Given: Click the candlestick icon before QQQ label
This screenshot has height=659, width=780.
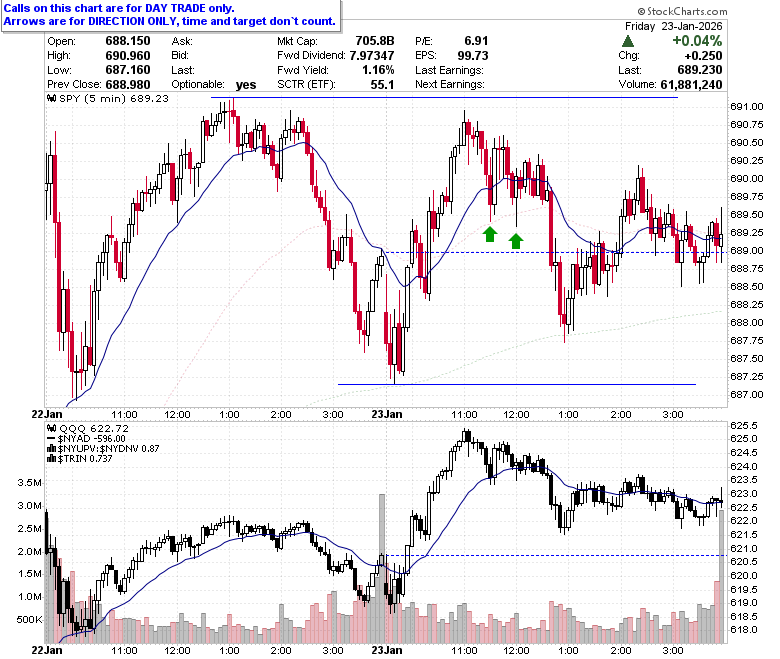Looking at the screenshot, I should click(51, 429).
